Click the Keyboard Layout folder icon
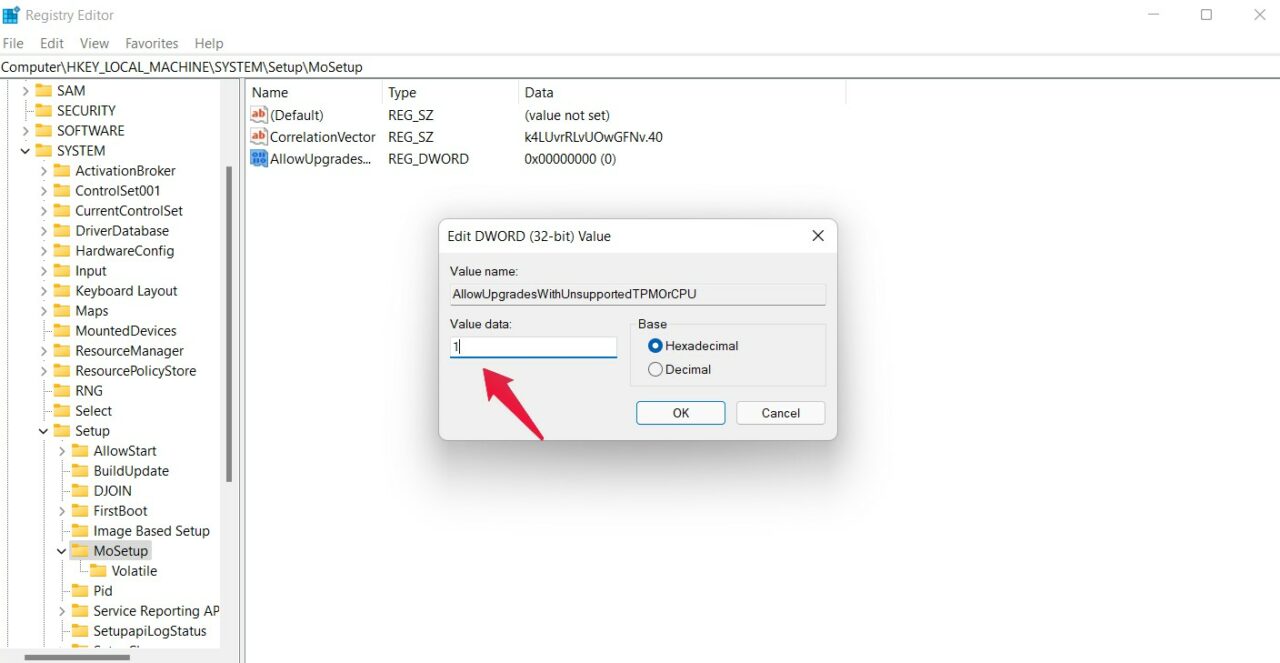Screen dimensions: 1280x663 [62, 290]
